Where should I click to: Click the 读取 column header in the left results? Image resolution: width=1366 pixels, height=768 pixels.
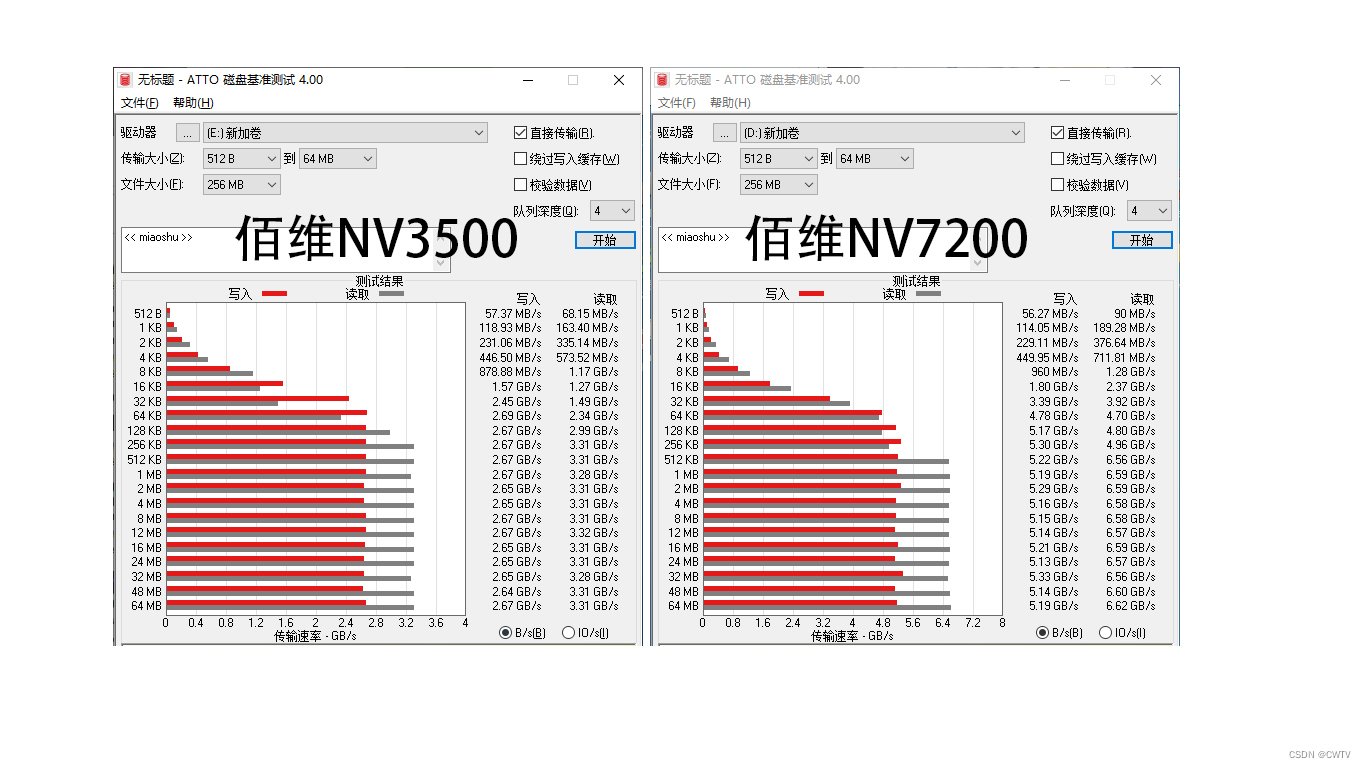pyautogui.click(x=605, y=299)
